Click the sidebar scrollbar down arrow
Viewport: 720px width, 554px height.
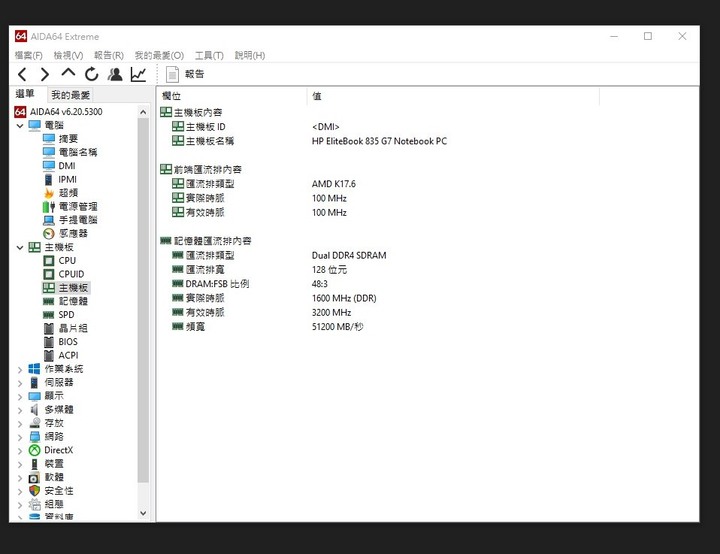click(143, 513)
